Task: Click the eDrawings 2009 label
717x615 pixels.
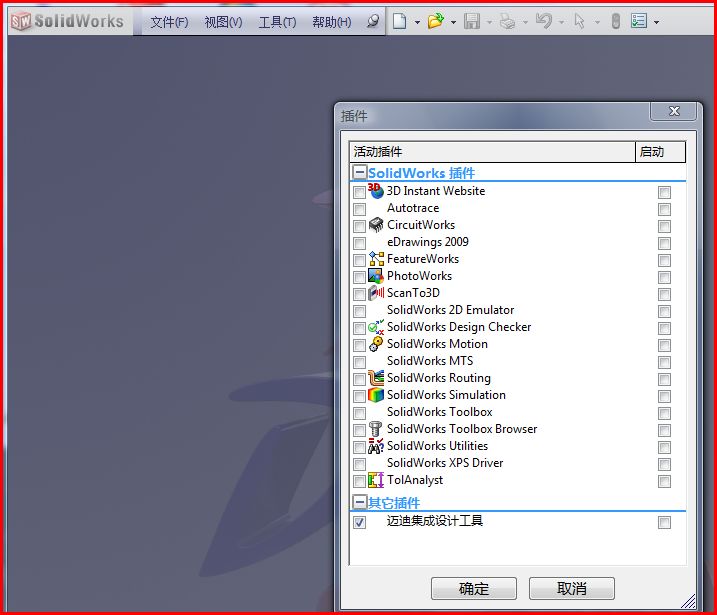Action: pyautogui.click(x=428, y=242)
